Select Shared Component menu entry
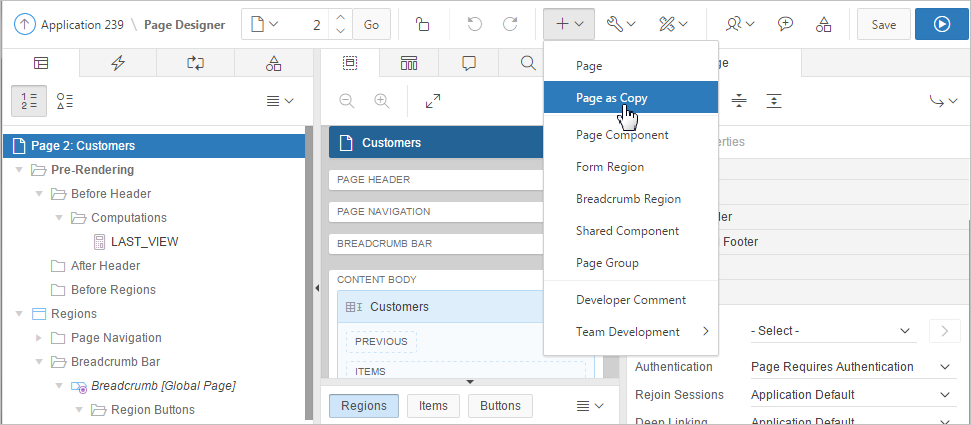The width and height of the screenshot is (971, 425). point(627,231)
